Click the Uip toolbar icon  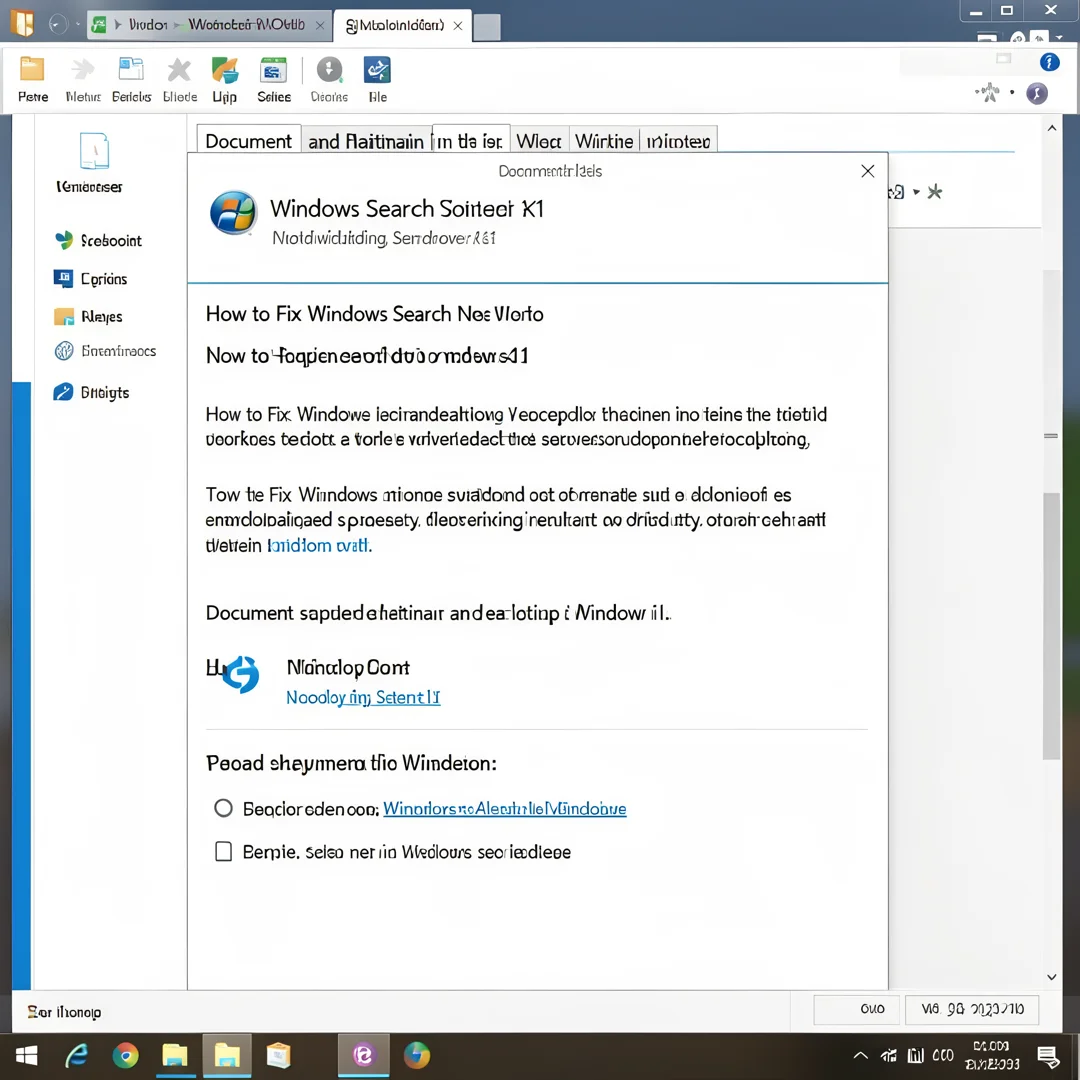click(x=225, y=70)
